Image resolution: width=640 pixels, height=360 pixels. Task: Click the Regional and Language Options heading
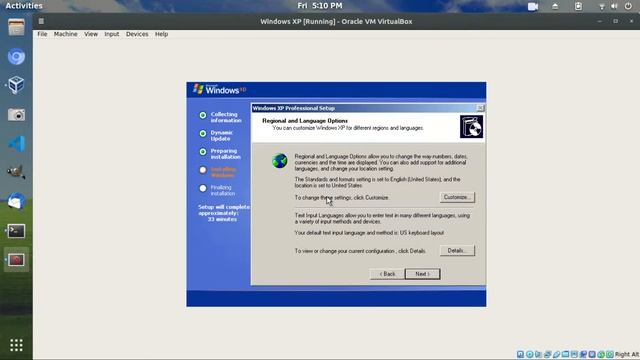tap(305, 121)
